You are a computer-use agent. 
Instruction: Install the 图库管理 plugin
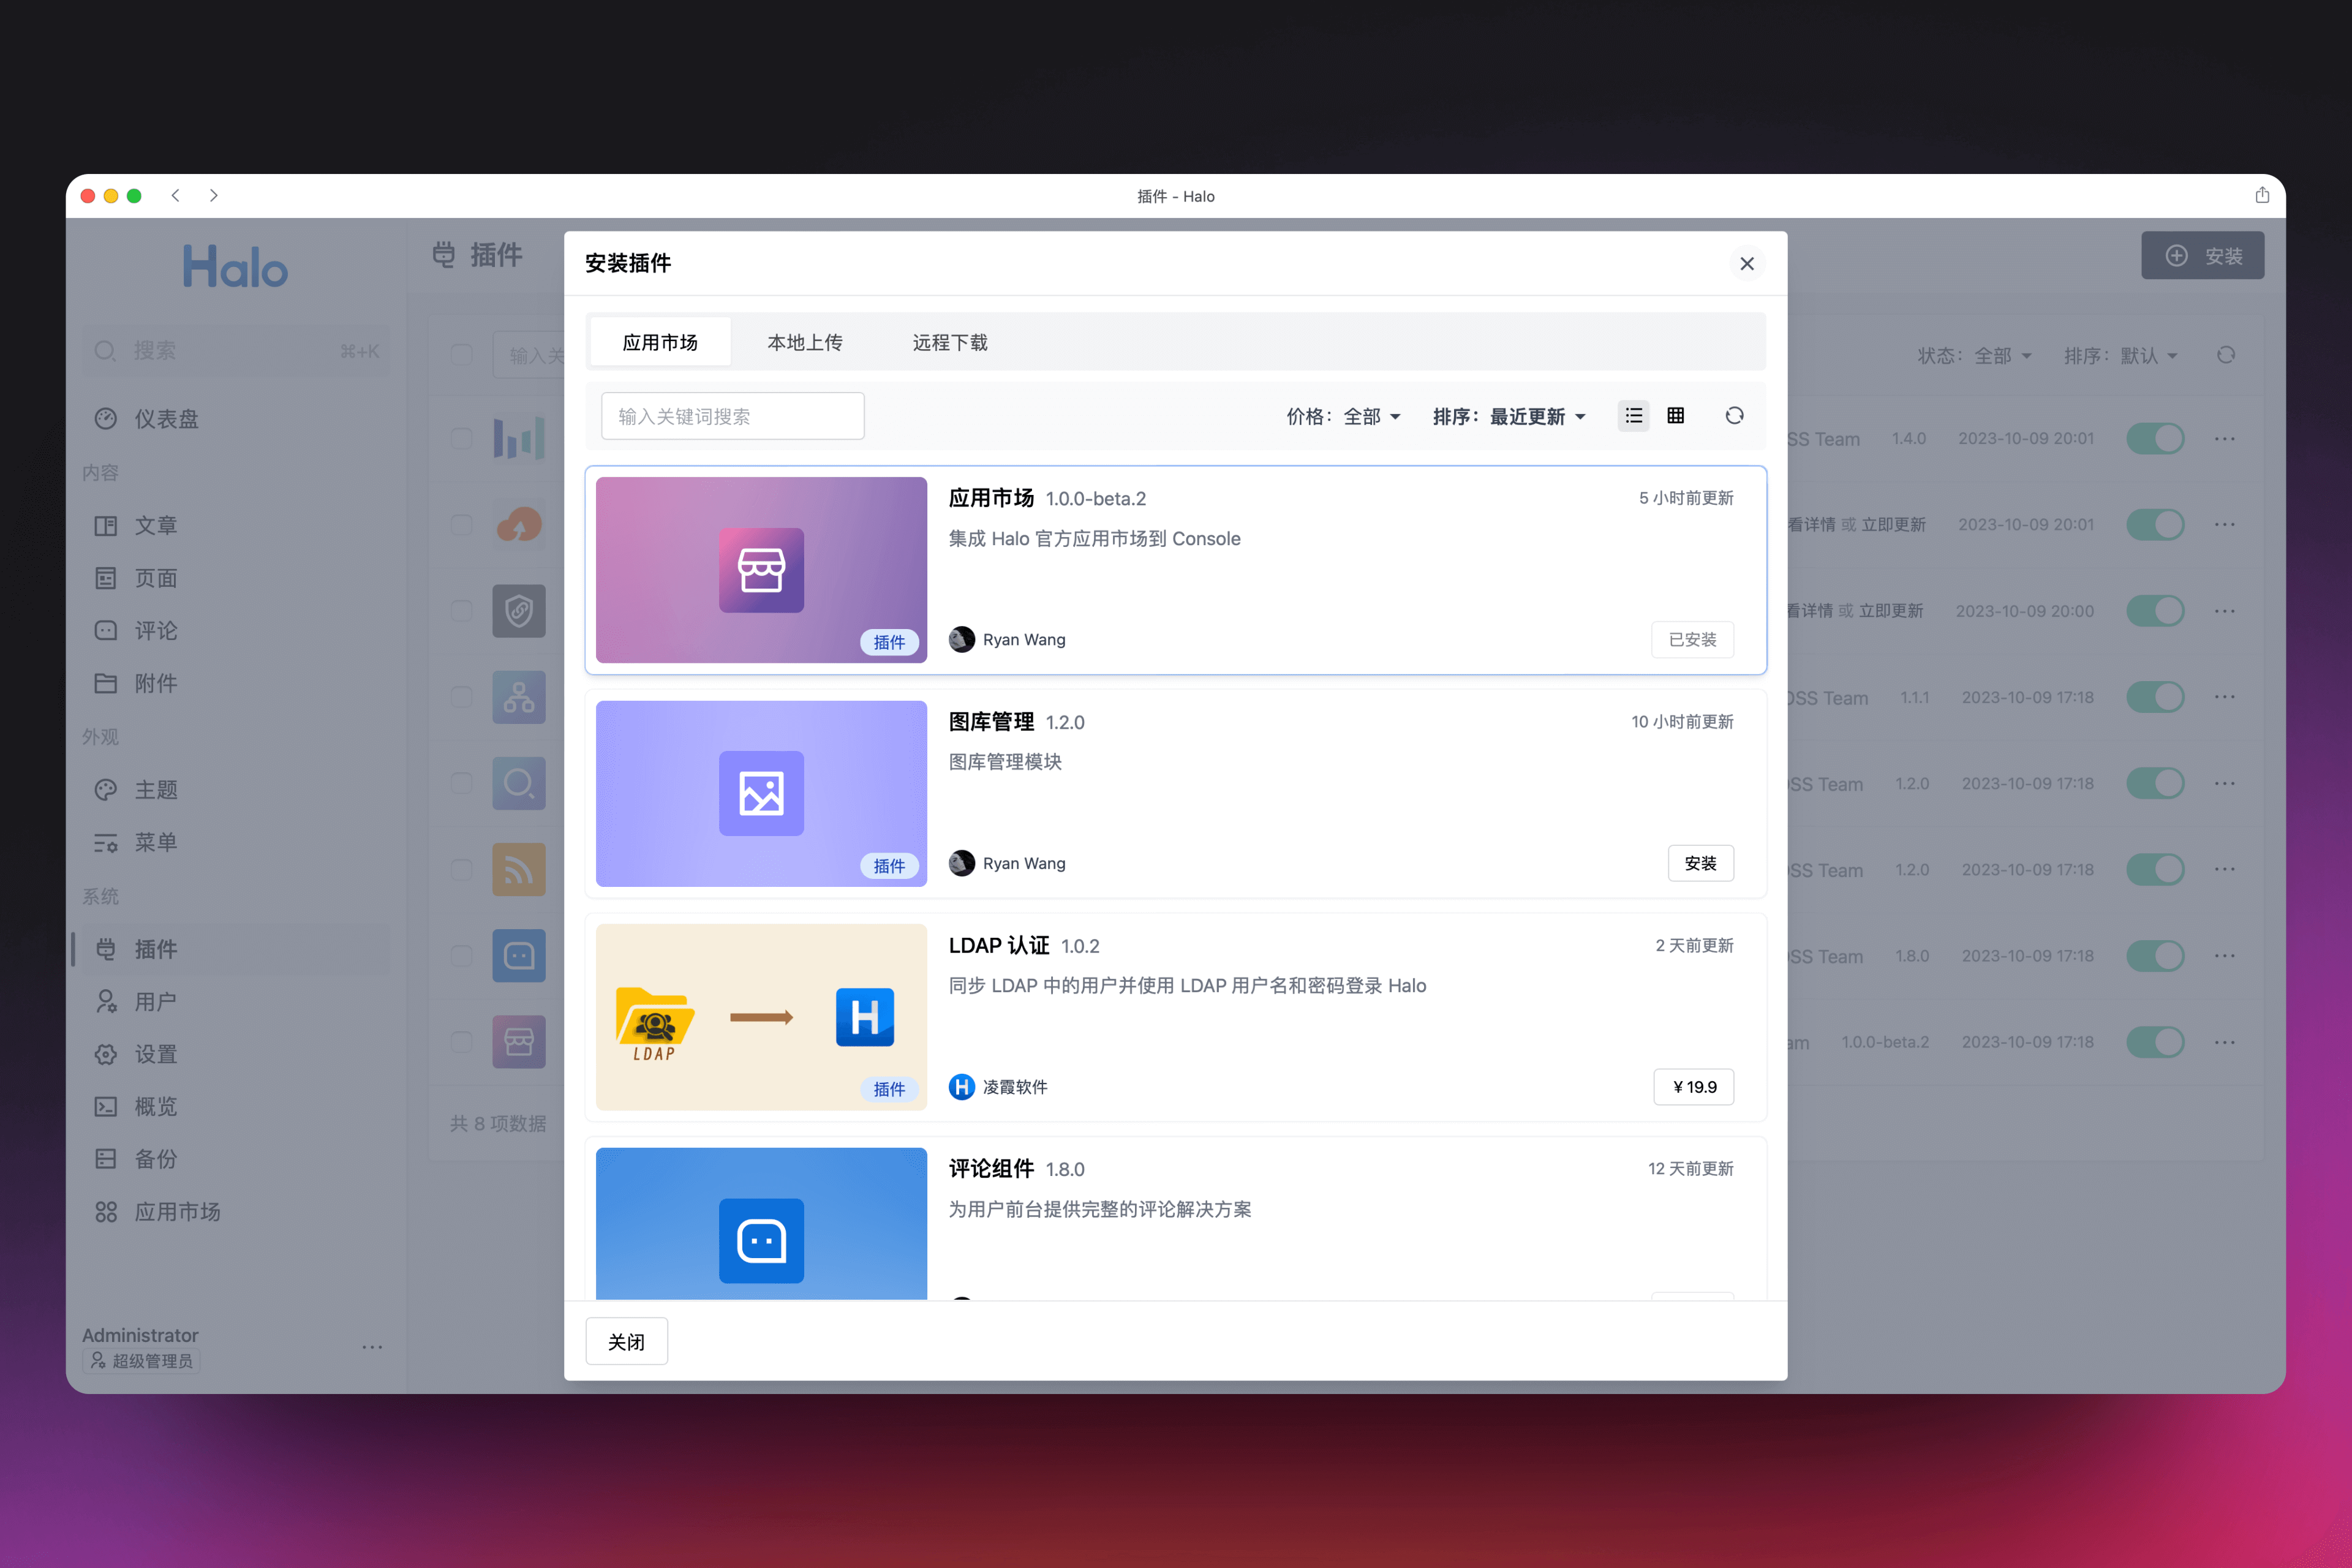click(1700, 863)
